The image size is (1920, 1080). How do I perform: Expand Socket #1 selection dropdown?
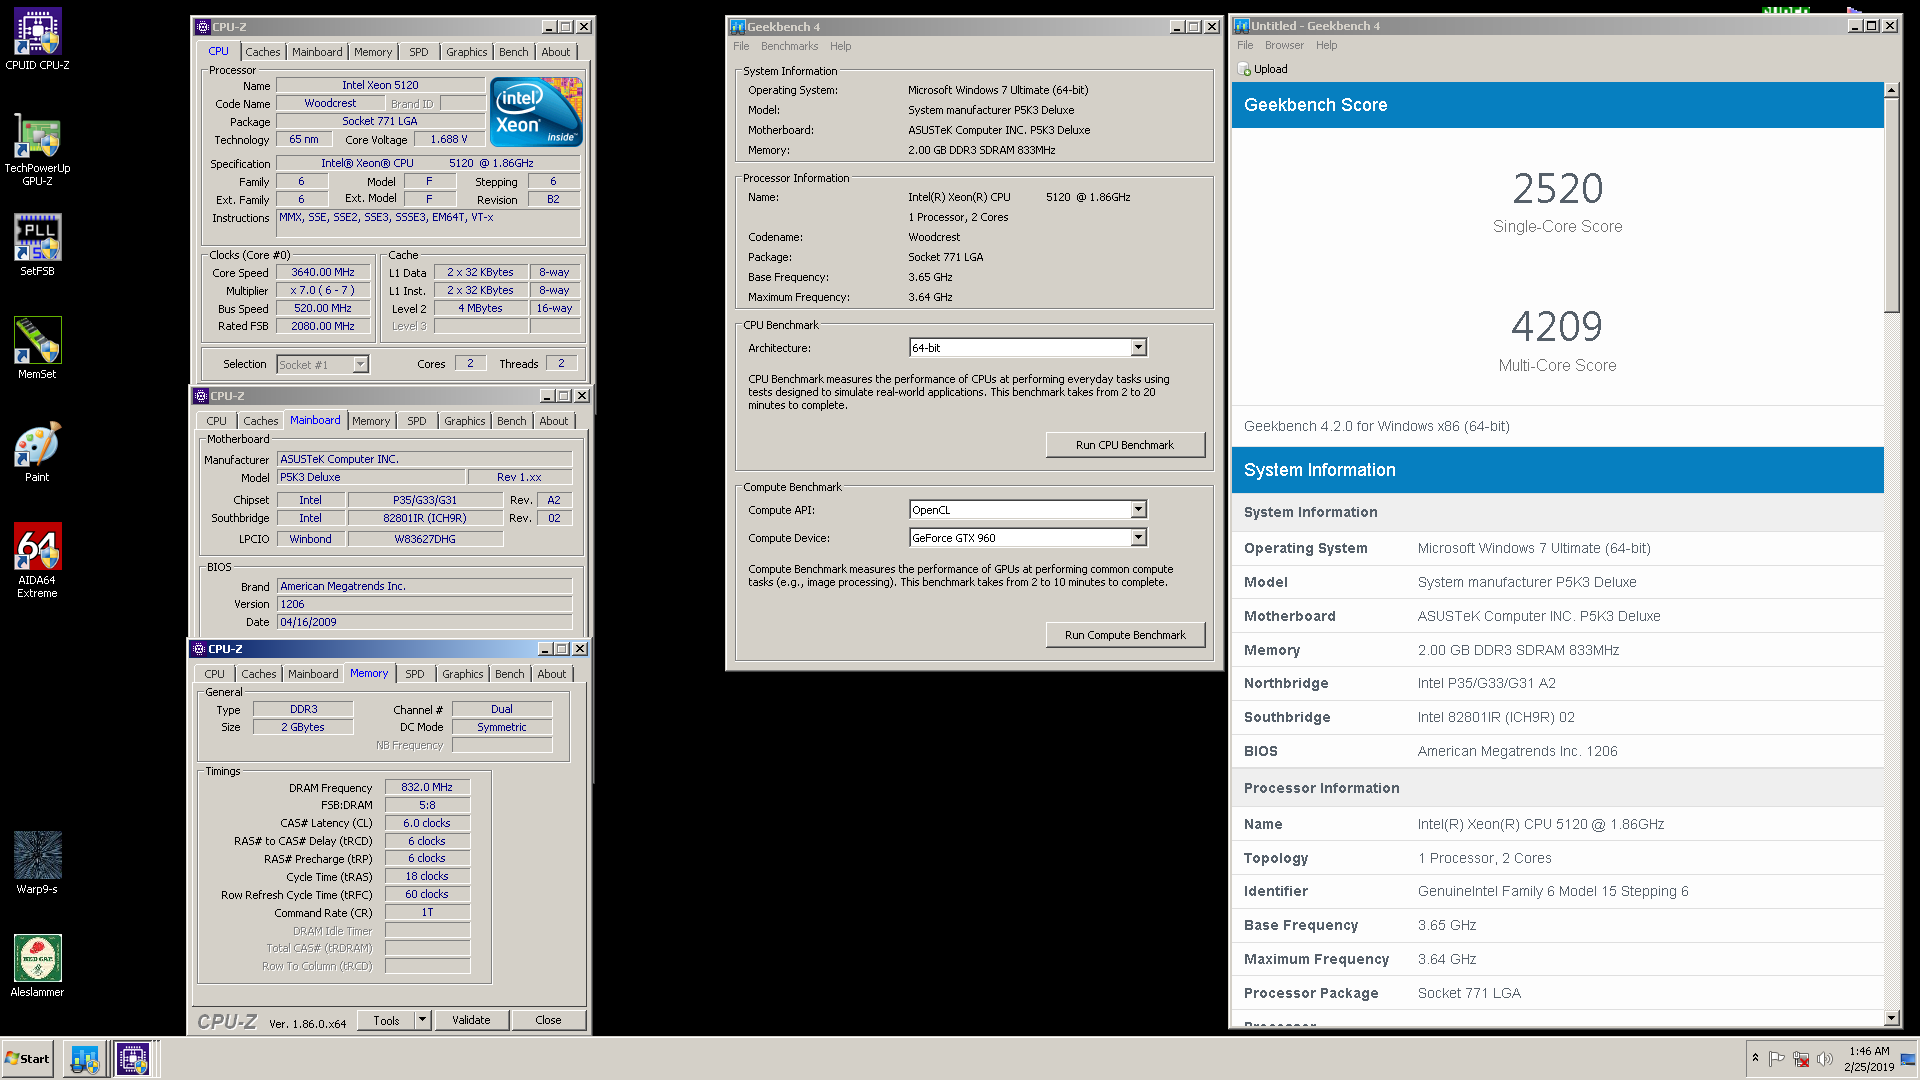(x=360, y=364)
